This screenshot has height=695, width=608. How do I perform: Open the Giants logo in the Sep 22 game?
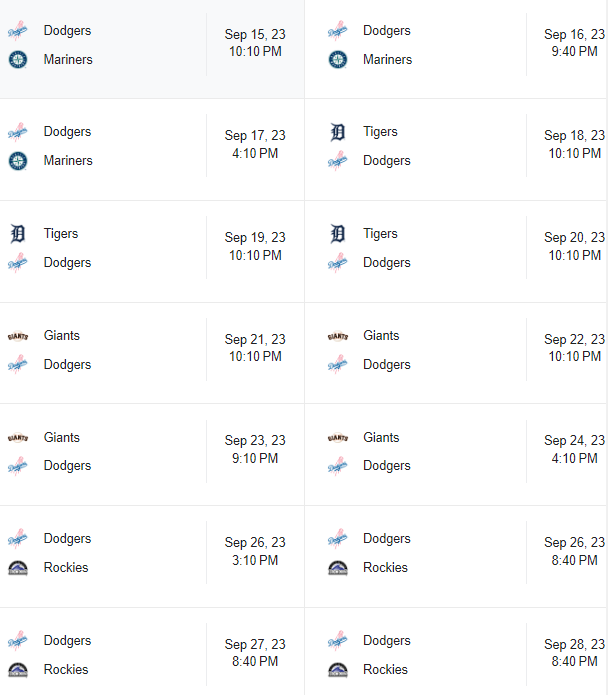pos(338,336)
